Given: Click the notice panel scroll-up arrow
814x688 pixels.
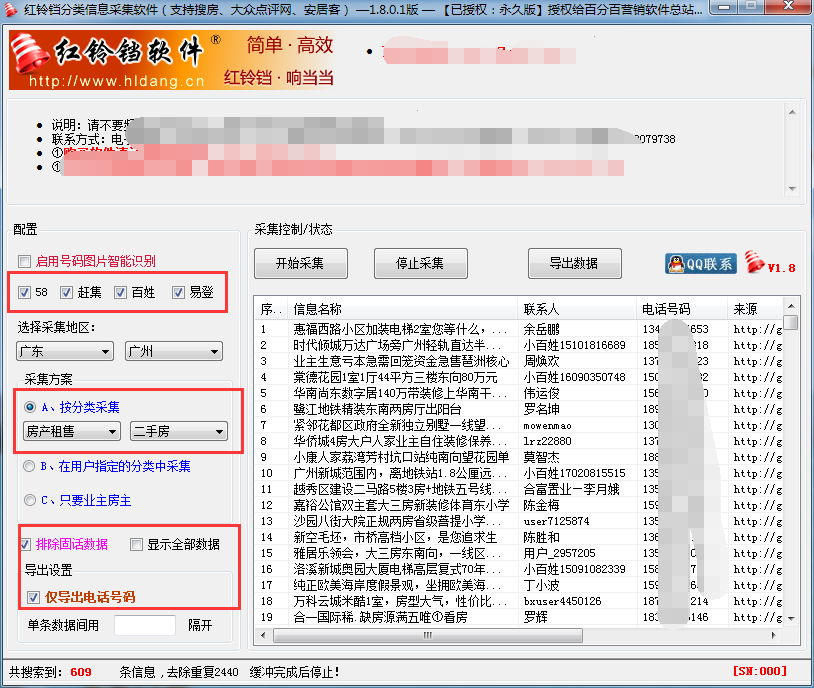Looking at the screenshot, I should coord(792,112).
